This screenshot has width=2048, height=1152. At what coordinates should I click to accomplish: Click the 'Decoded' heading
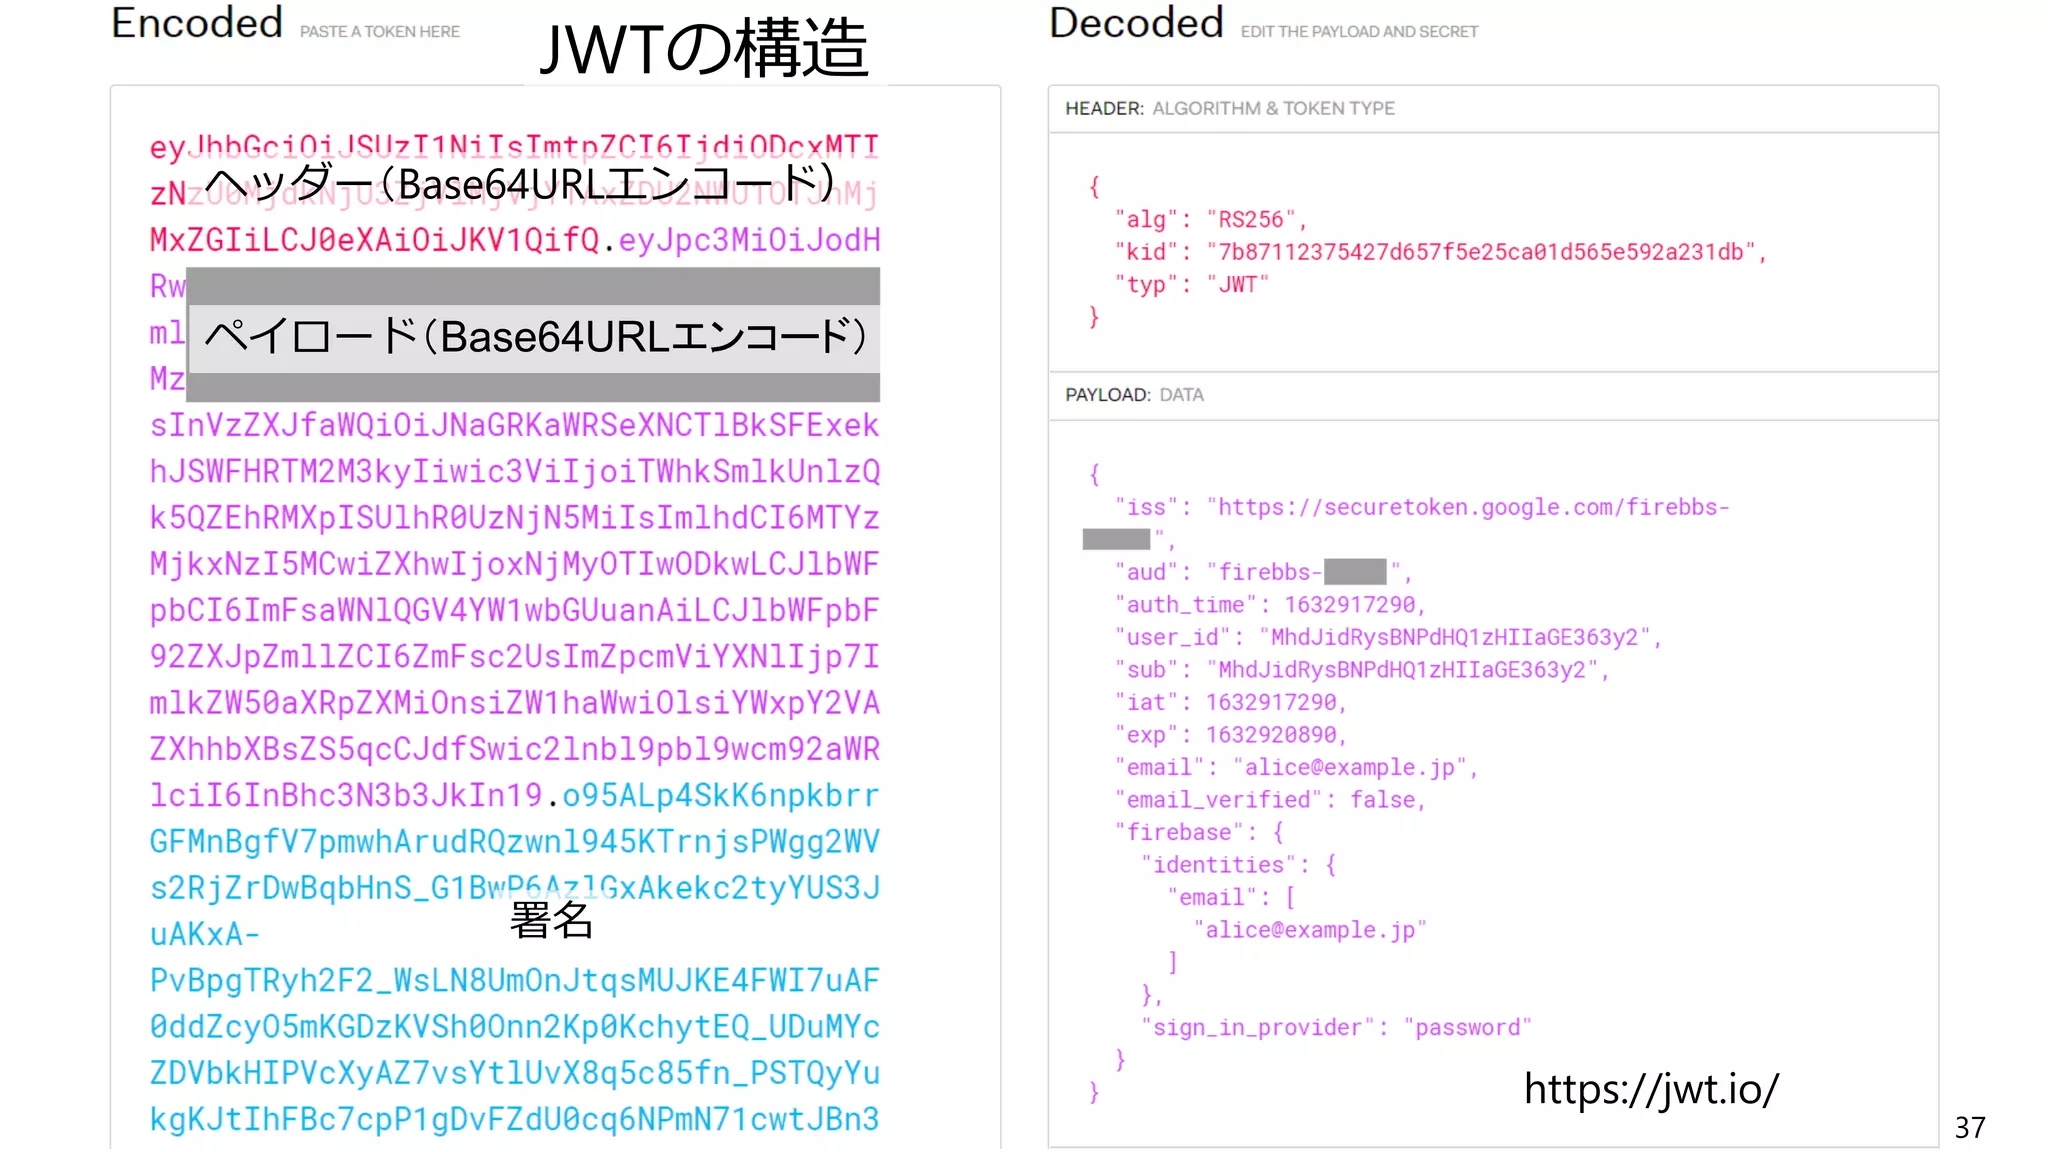point(1136,23)
